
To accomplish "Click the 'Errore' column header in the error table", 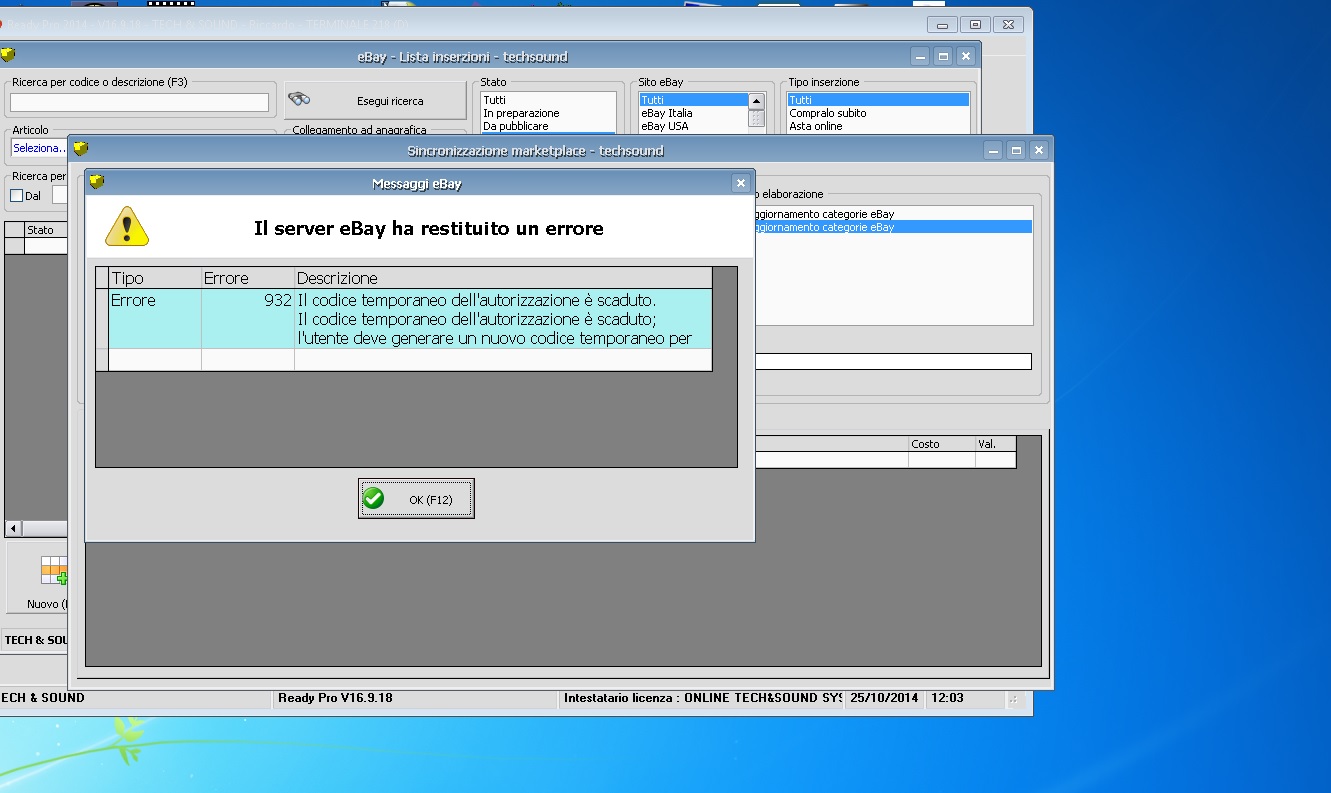I will click(x=247, y=278).
